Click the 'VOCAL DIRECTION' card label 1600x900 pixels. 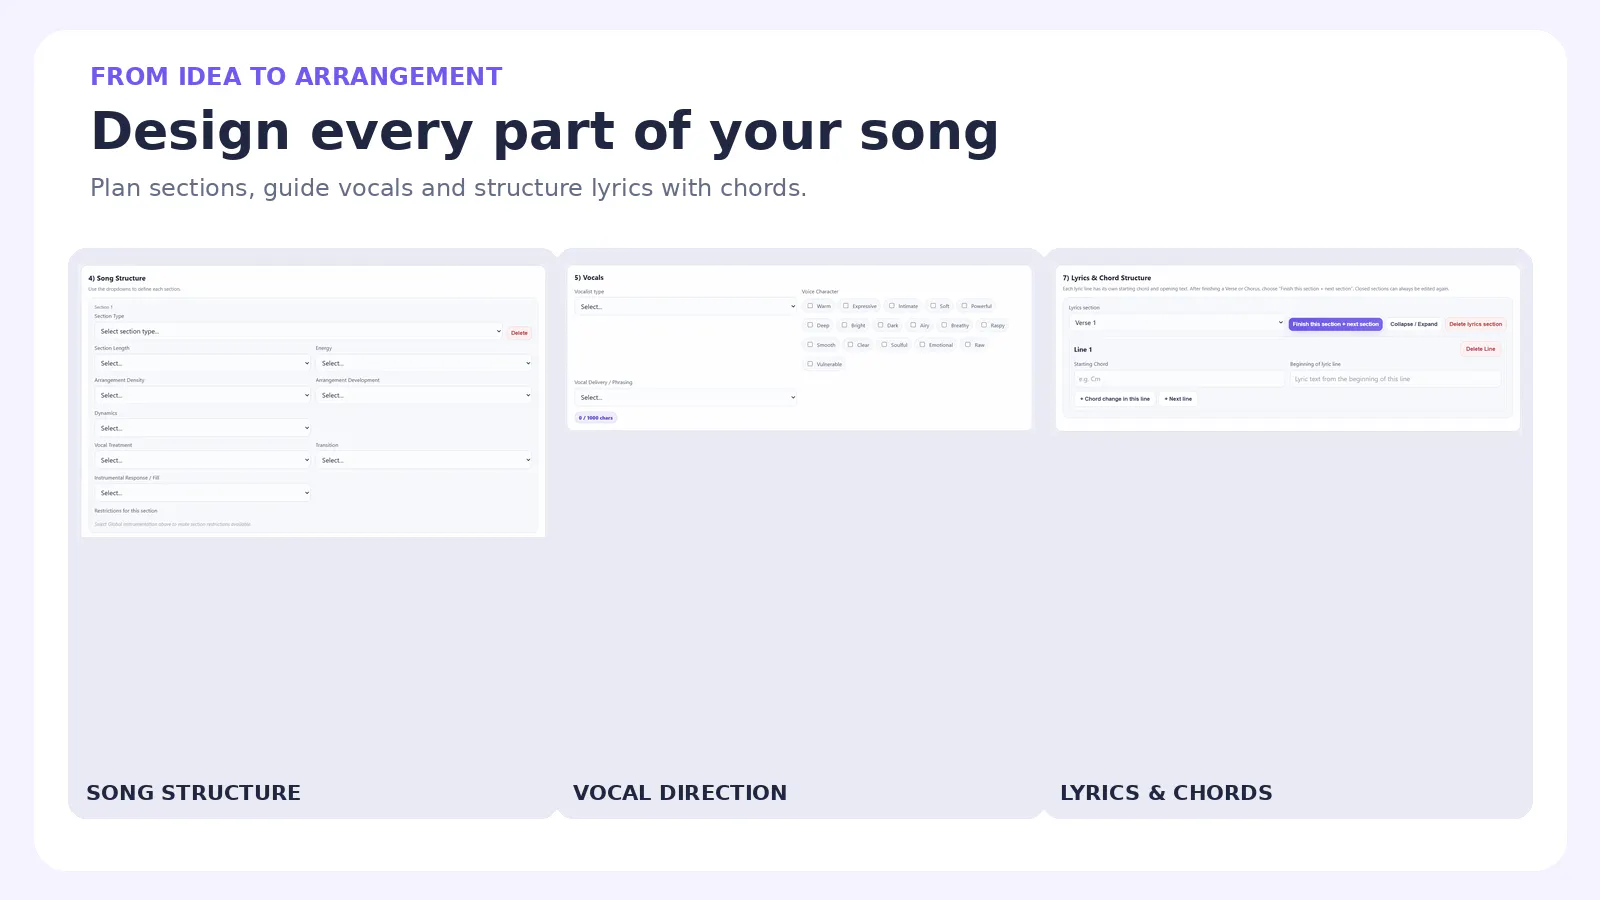(680, 793)
